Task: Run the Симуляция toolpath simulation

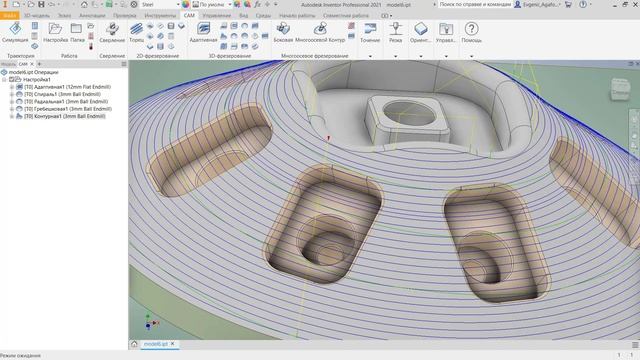Action: pos(15,33)
